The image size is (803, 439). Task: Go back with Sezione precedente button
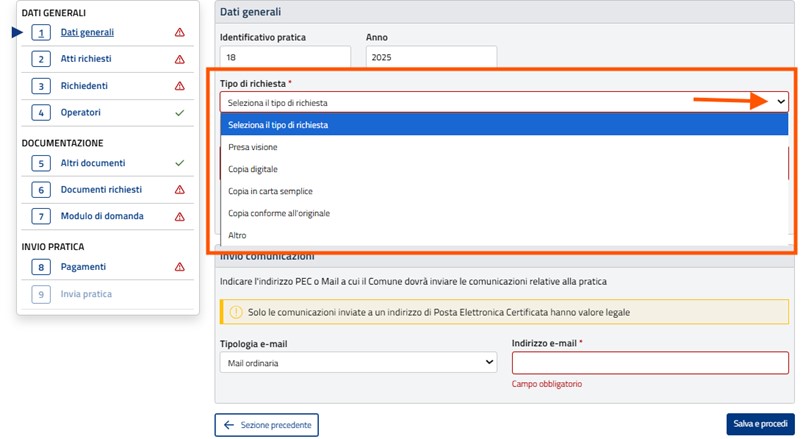click(266, 425)
